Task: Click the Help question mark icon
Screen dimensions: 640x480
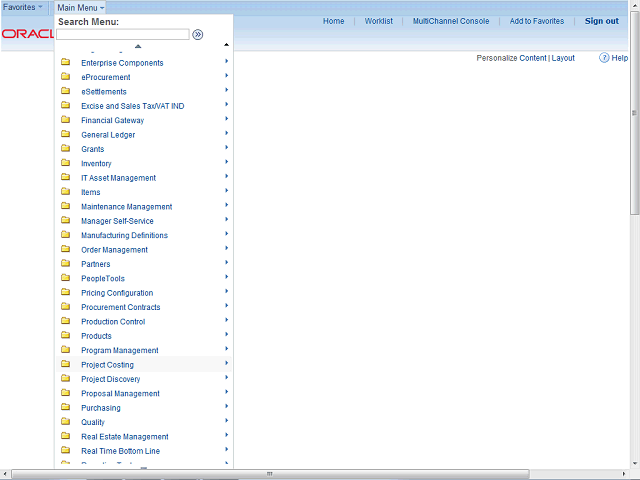Action: tap(605, 58)
